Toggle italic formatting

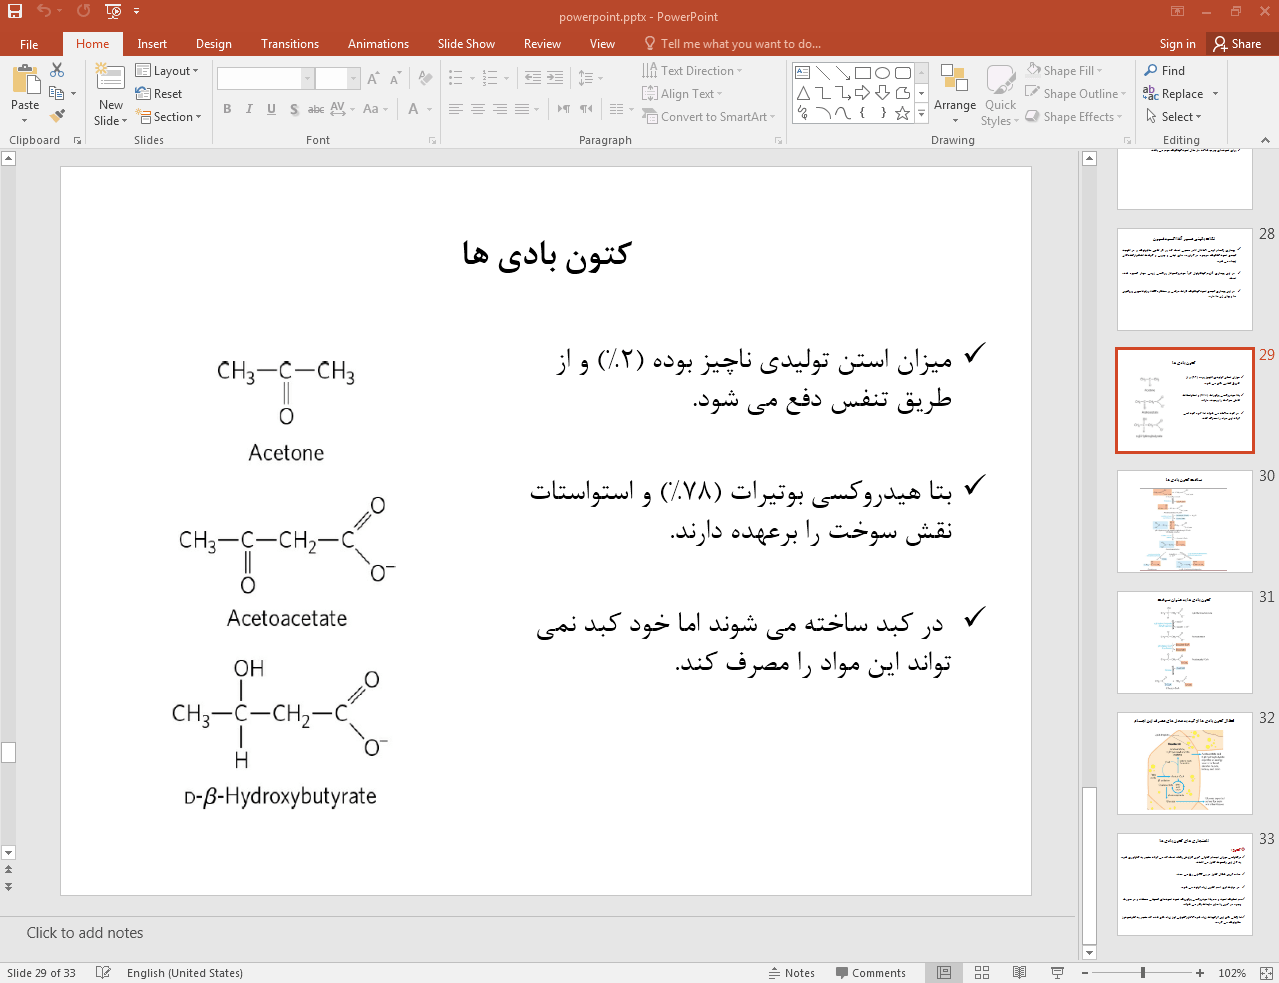(x=248, y=109)
